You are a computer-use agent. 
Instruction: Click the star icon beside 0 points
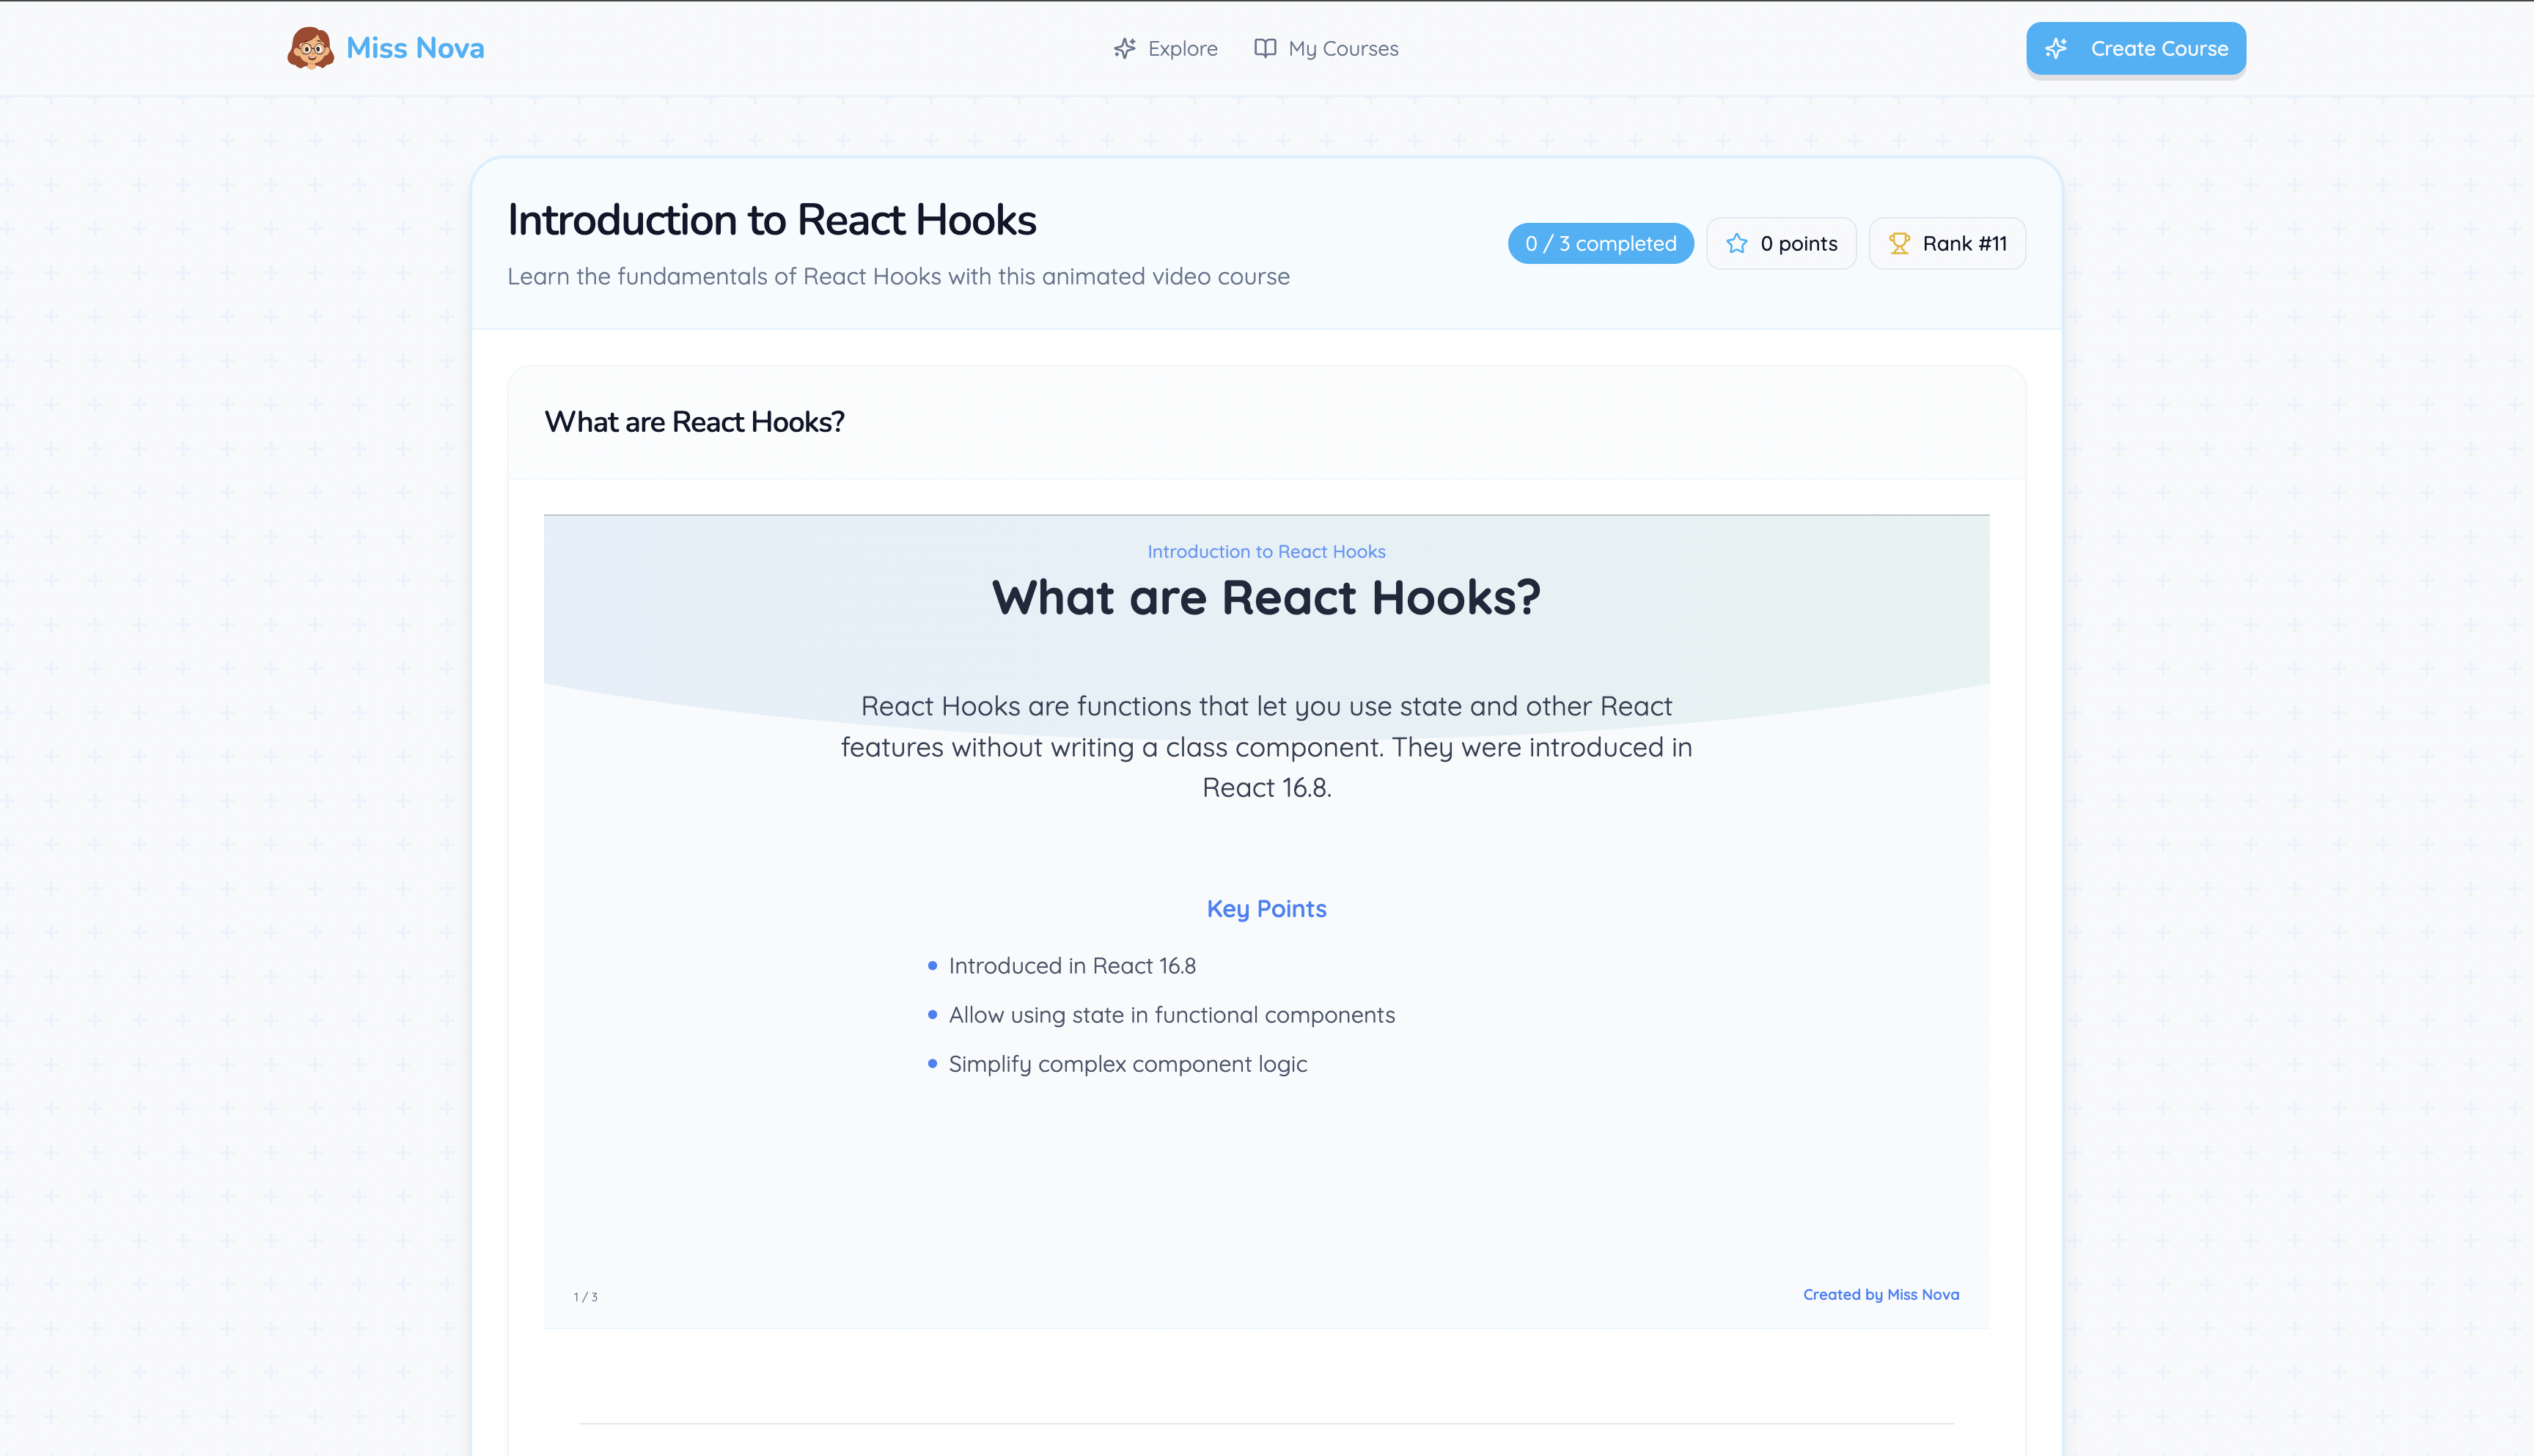coord(1737,243)
